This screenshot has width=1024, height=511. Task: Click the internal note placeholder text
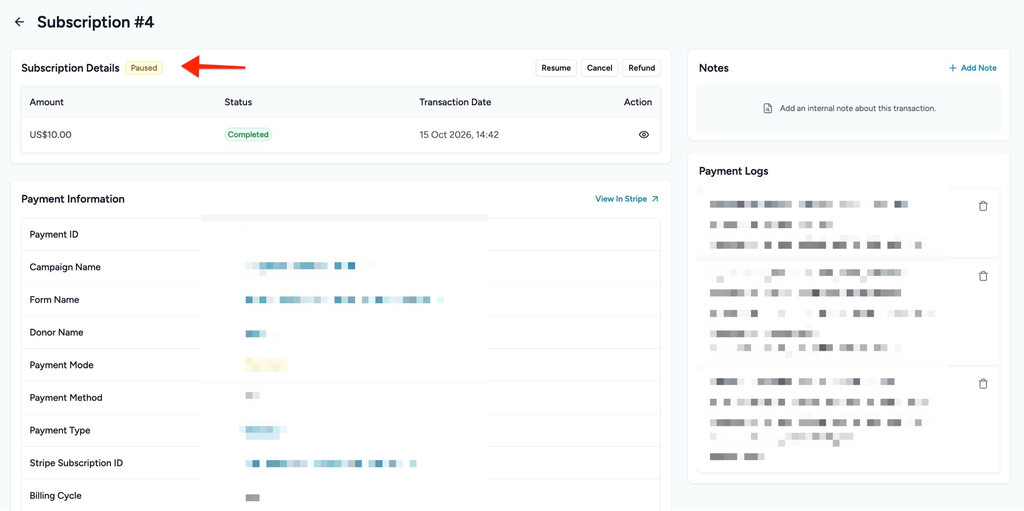[x=857, y=108]
